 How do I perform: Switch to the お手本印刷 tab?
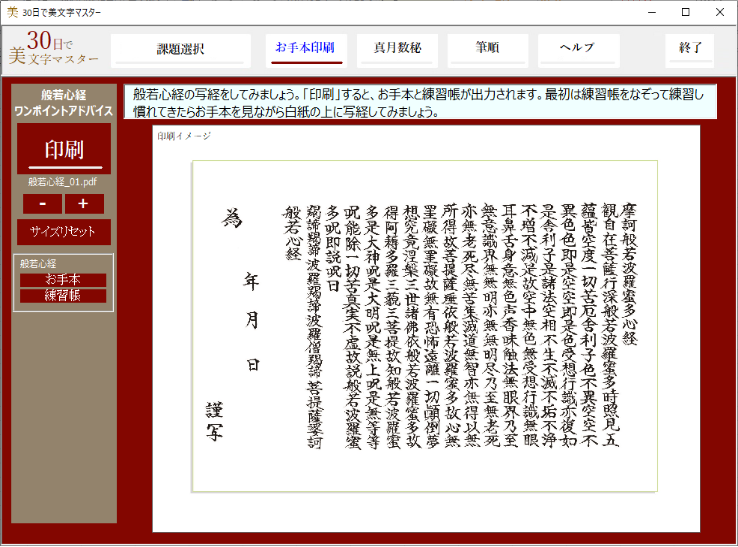pyautogui.click(x=305, y=48)
